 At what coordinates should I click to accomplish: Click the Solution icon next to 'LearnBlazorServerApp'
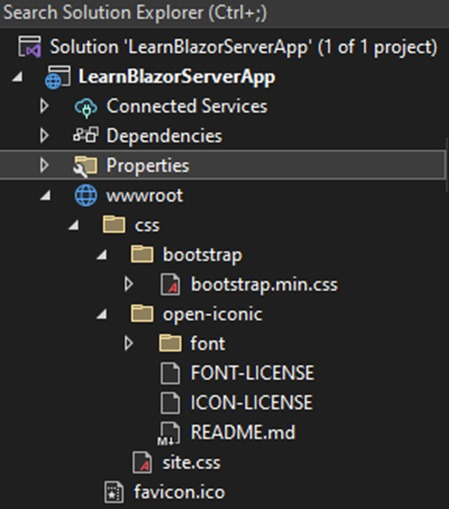pos(30,47)
